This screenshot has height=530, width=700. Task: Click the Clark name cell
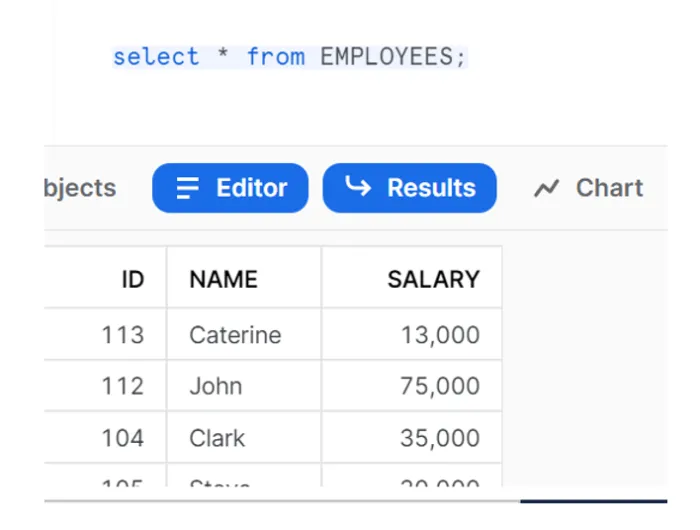(x=217, y=438)
